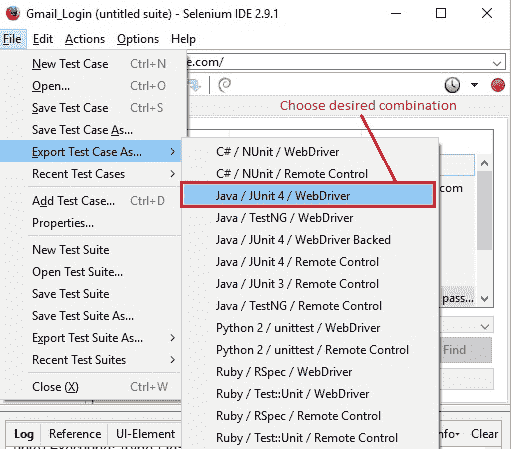Export as Ruby / Test::Unit / WebDriver

310,394
